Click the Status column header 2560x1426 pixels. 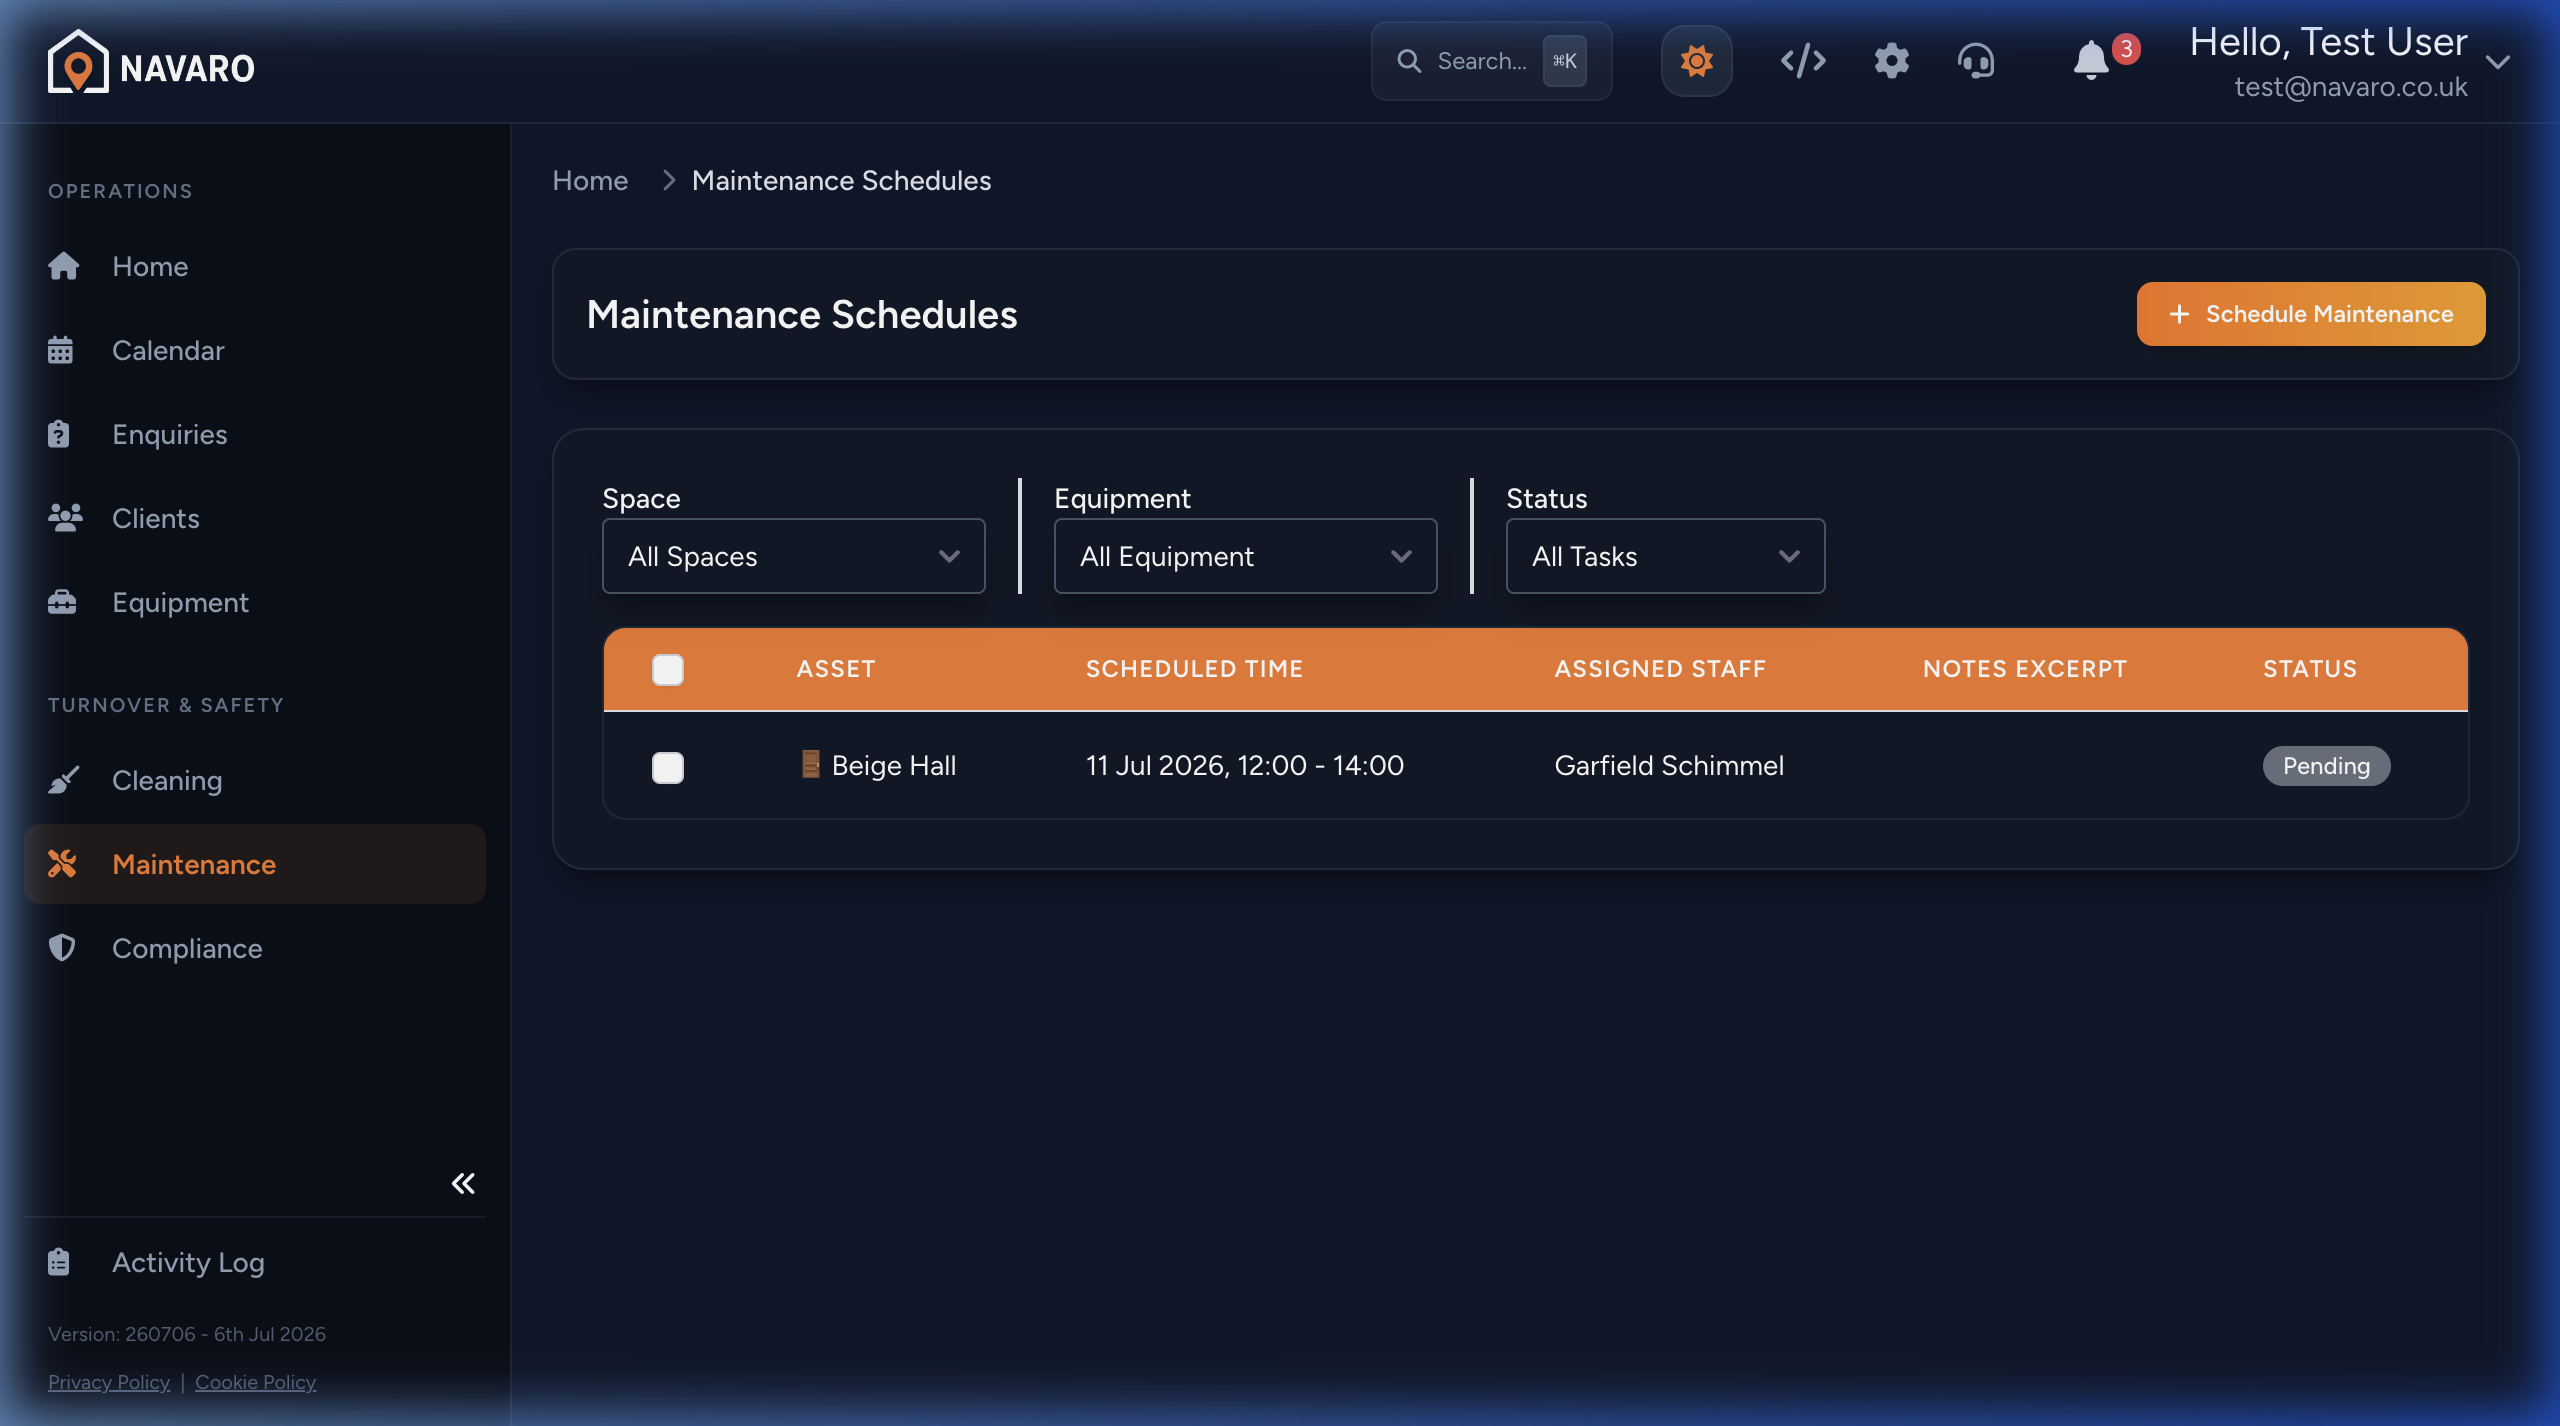2310,669
